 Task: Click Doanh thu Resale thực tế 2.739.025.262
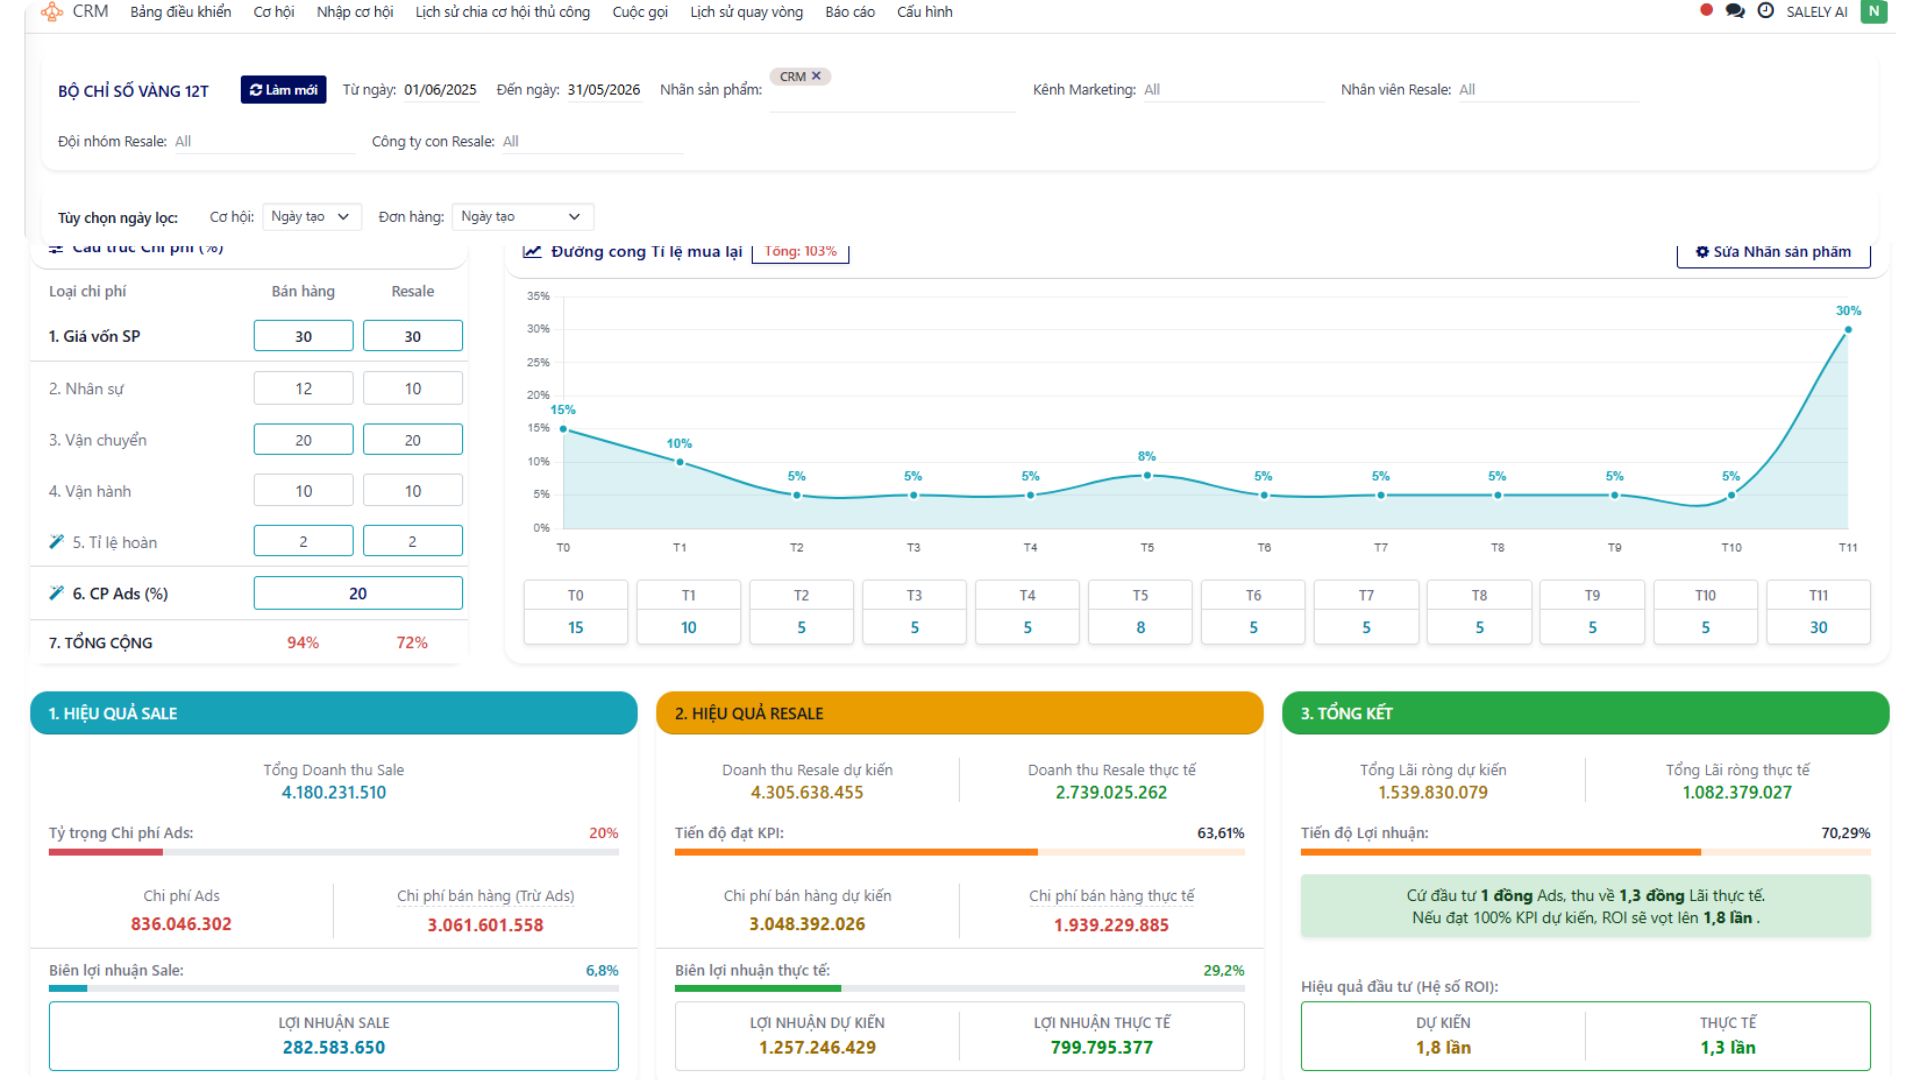pos(1111,793)
